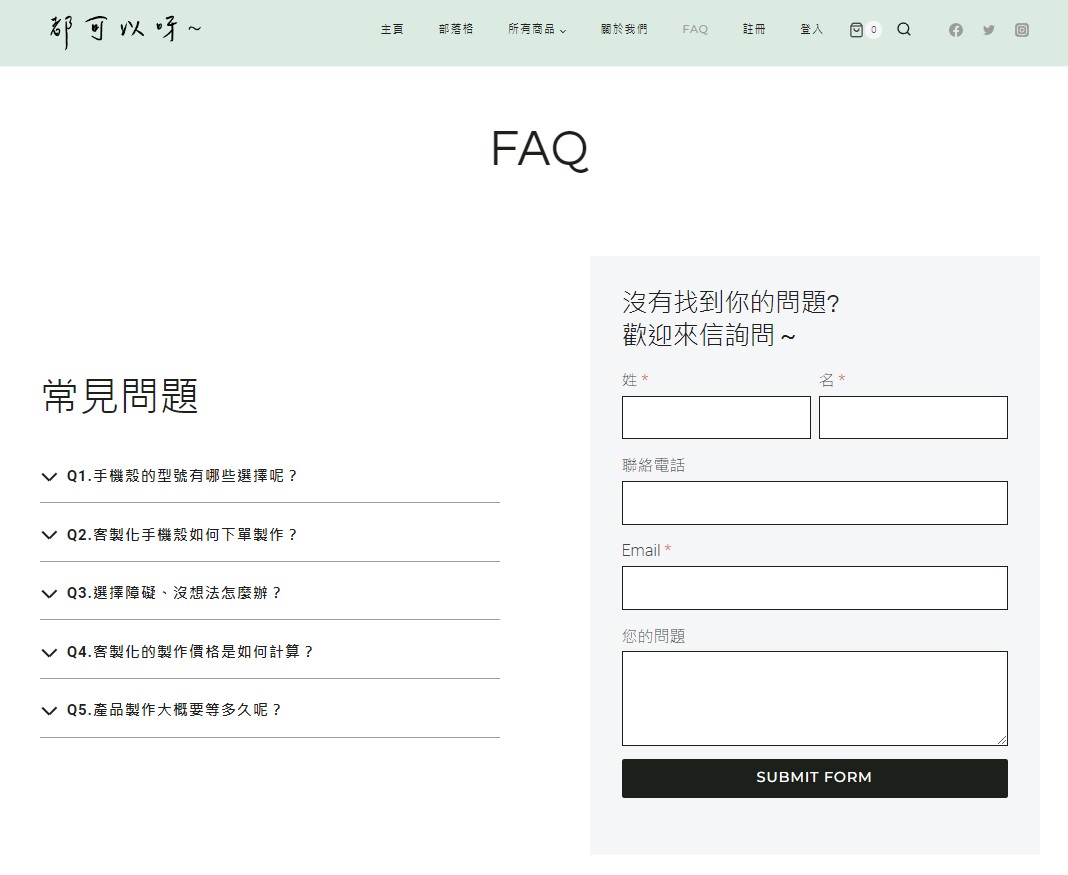Click the 都可以呀 site logo
Viewport: 1068px width, 875px height.
click(x=125, y=30)
